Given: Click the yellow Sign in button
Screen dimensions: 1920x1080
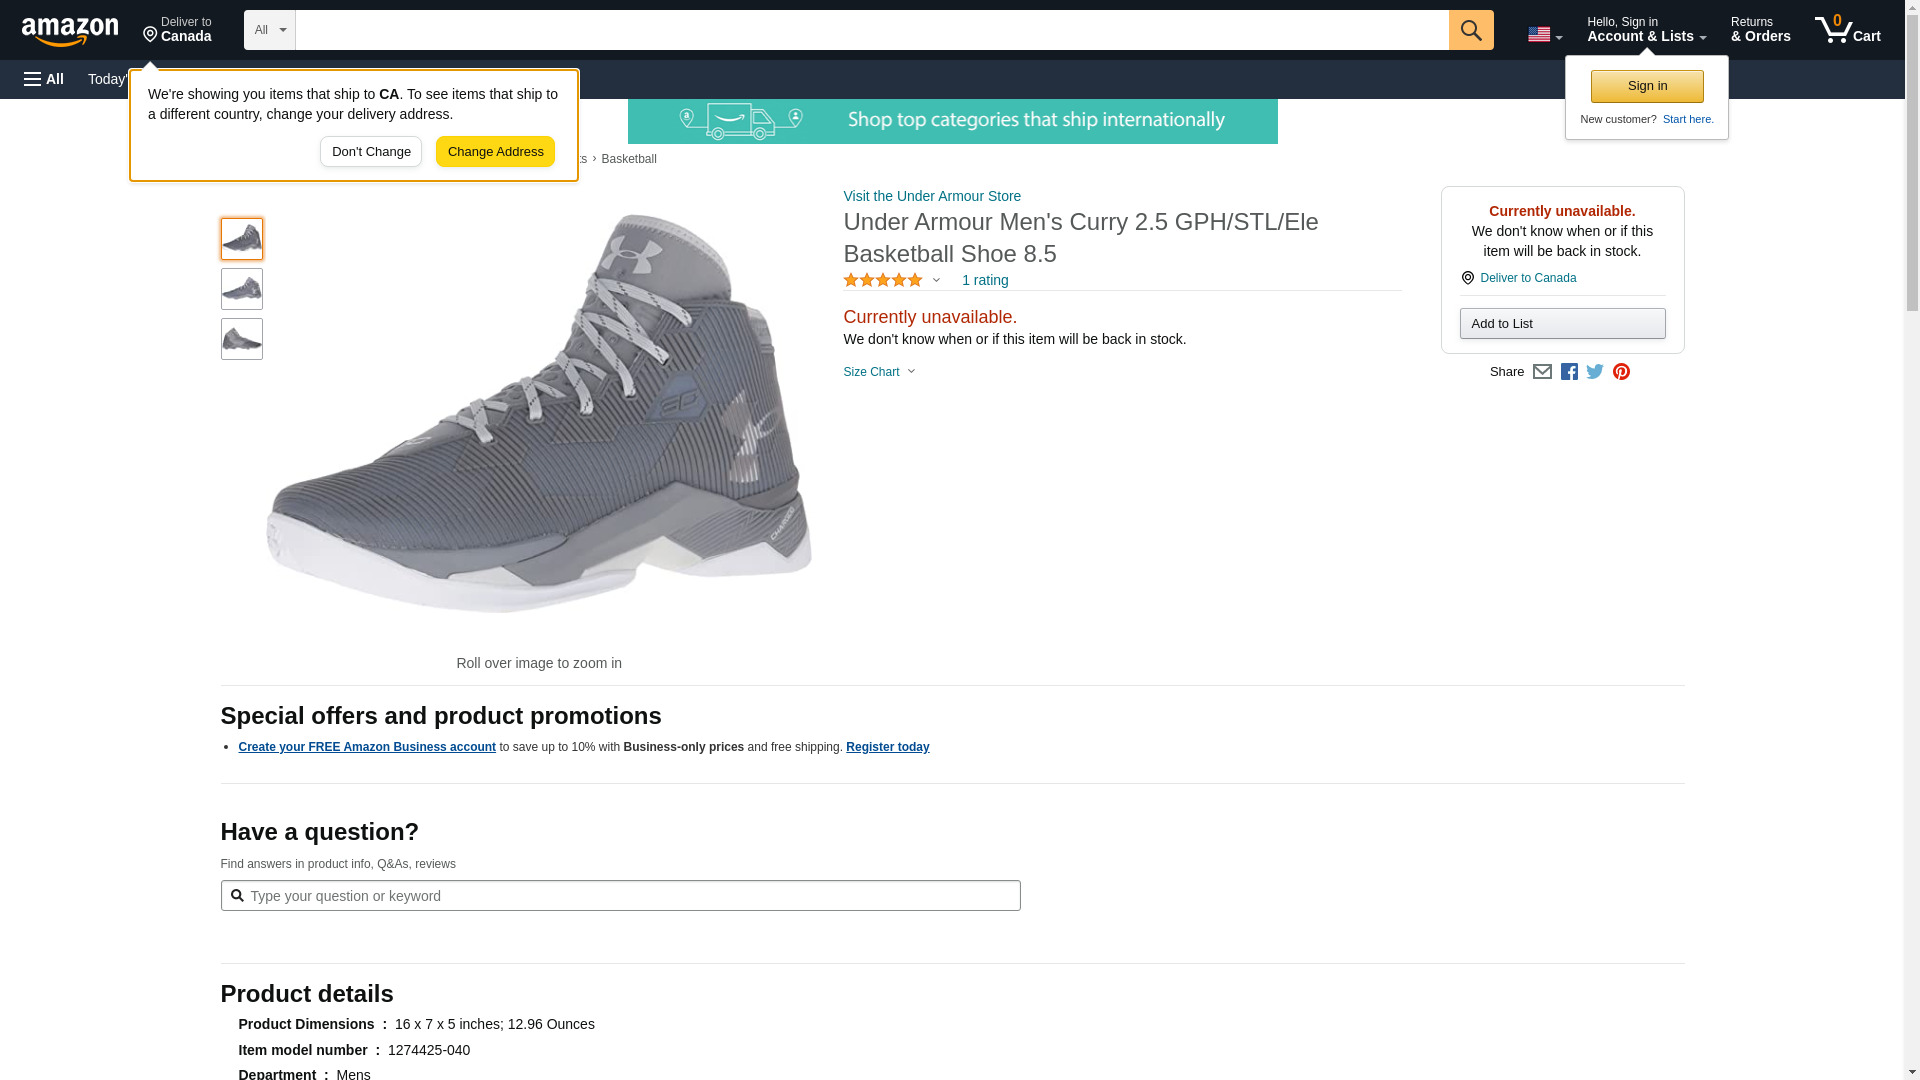Looking at the screenshot, I should point(1647,86).
